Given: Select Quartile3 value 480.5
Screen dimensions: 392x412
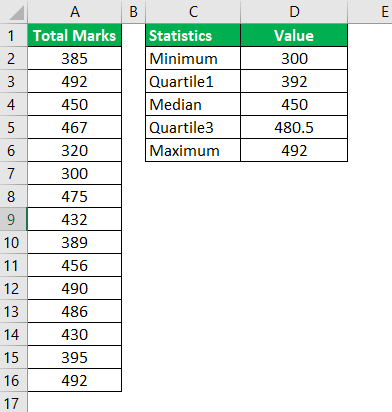Looking at the screenshot, I should (x=294, y=127).
